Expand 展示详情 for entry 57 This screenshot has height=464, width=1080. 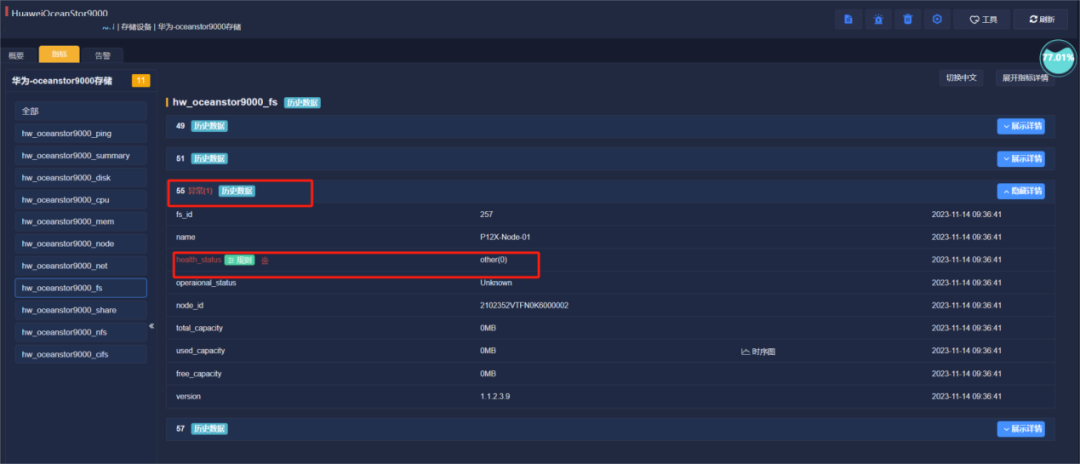[x=1021, y=429]
